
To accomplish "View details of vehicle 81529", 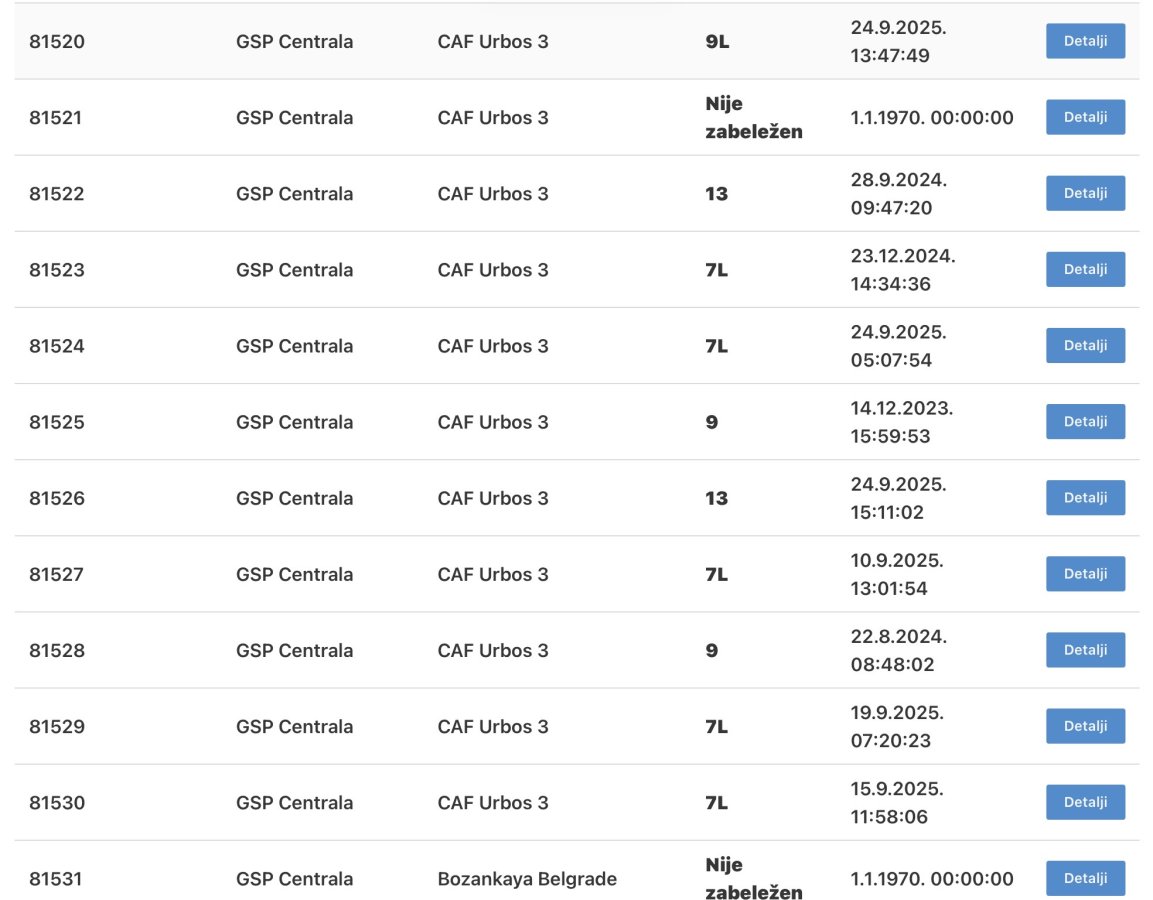I will (x=1085, y=726).
